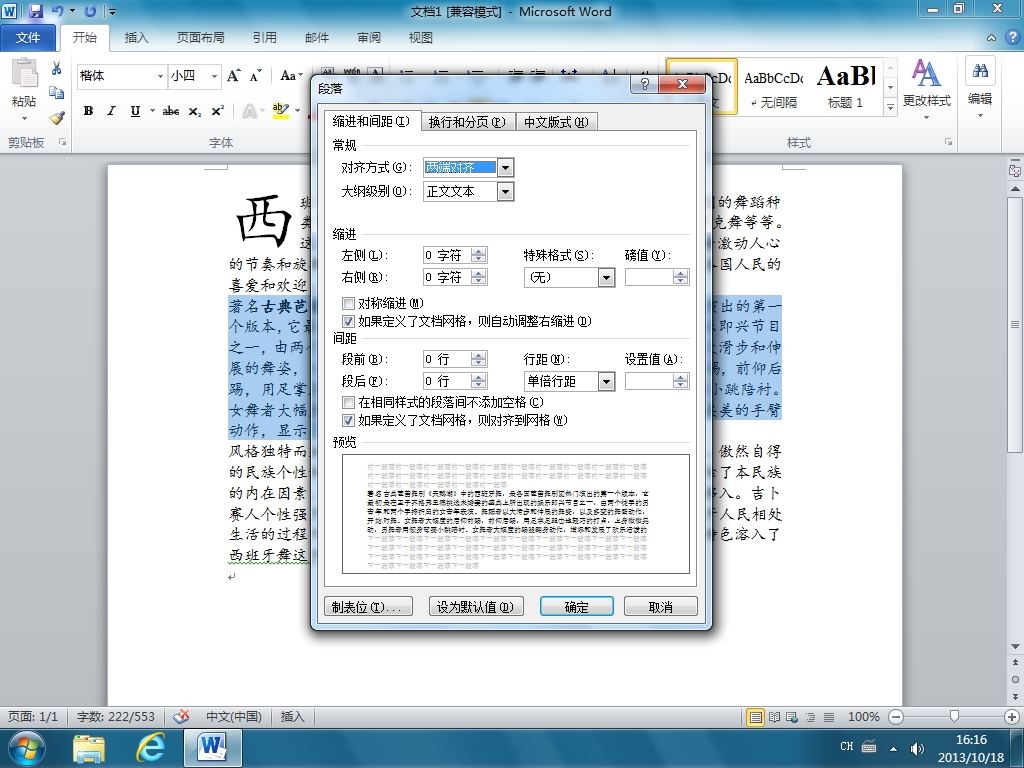Viewport: 1024px width, 768px height.
Task: Click the Bold formatting icon
Action: coord(88,111)
